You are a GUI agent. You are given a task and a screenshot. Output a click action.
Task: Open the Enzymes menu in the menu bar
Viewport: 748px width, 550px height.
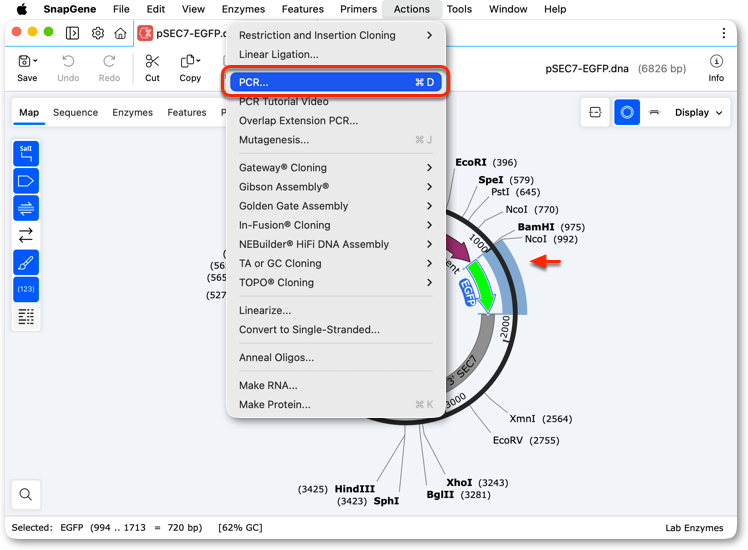(x=243, y=9)
